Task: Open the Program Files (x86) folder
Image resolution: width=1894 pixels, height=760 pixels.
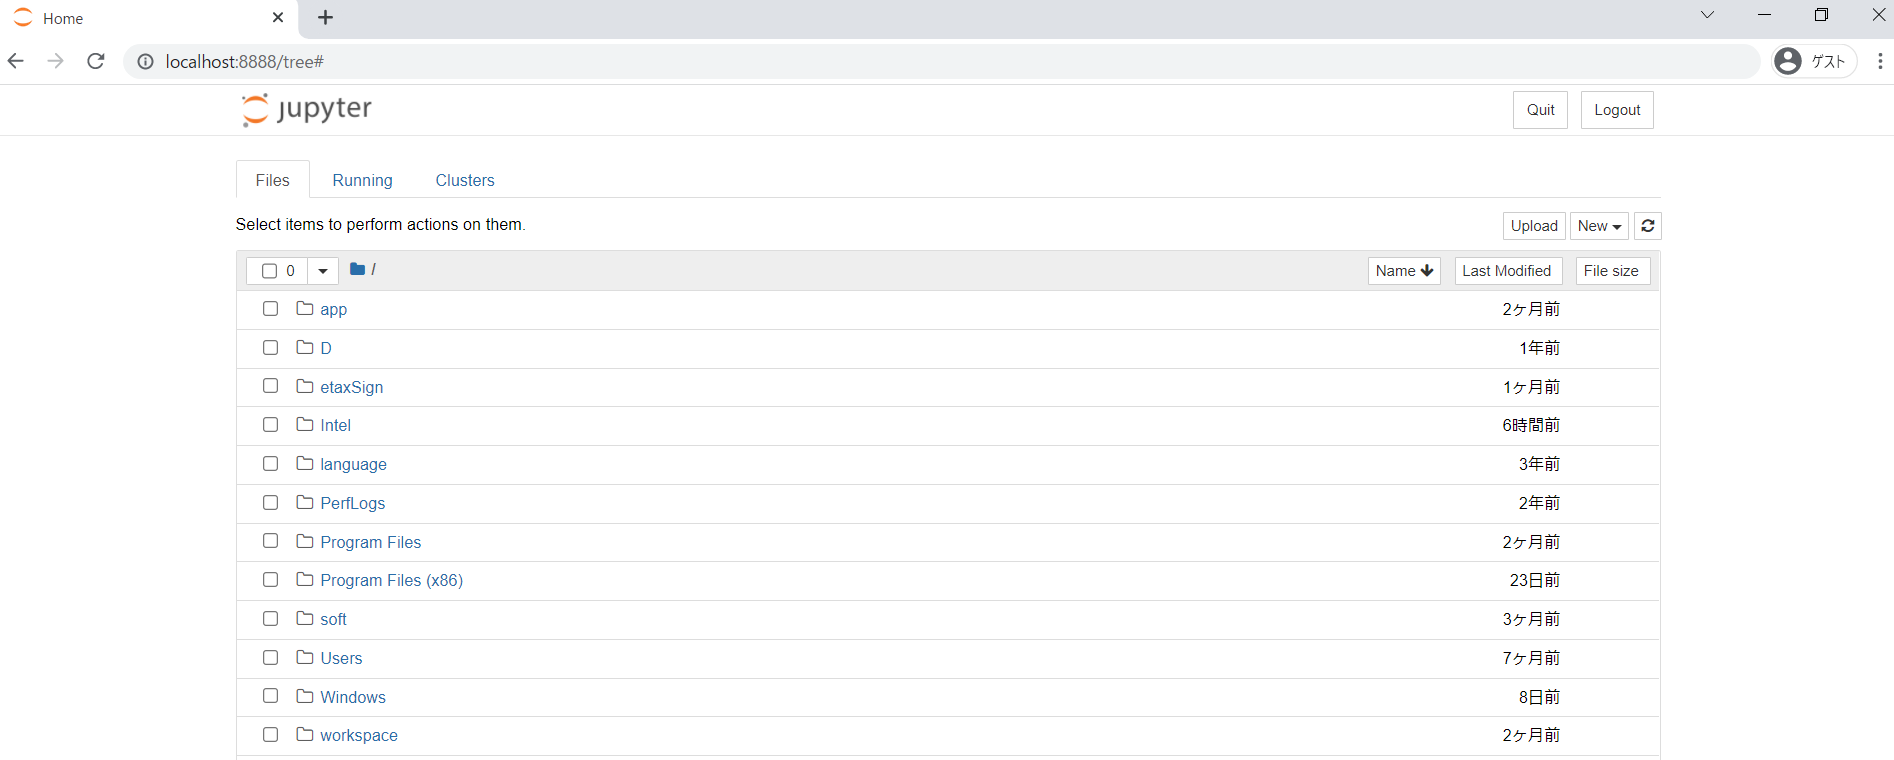Action: [x=391, y=580]
